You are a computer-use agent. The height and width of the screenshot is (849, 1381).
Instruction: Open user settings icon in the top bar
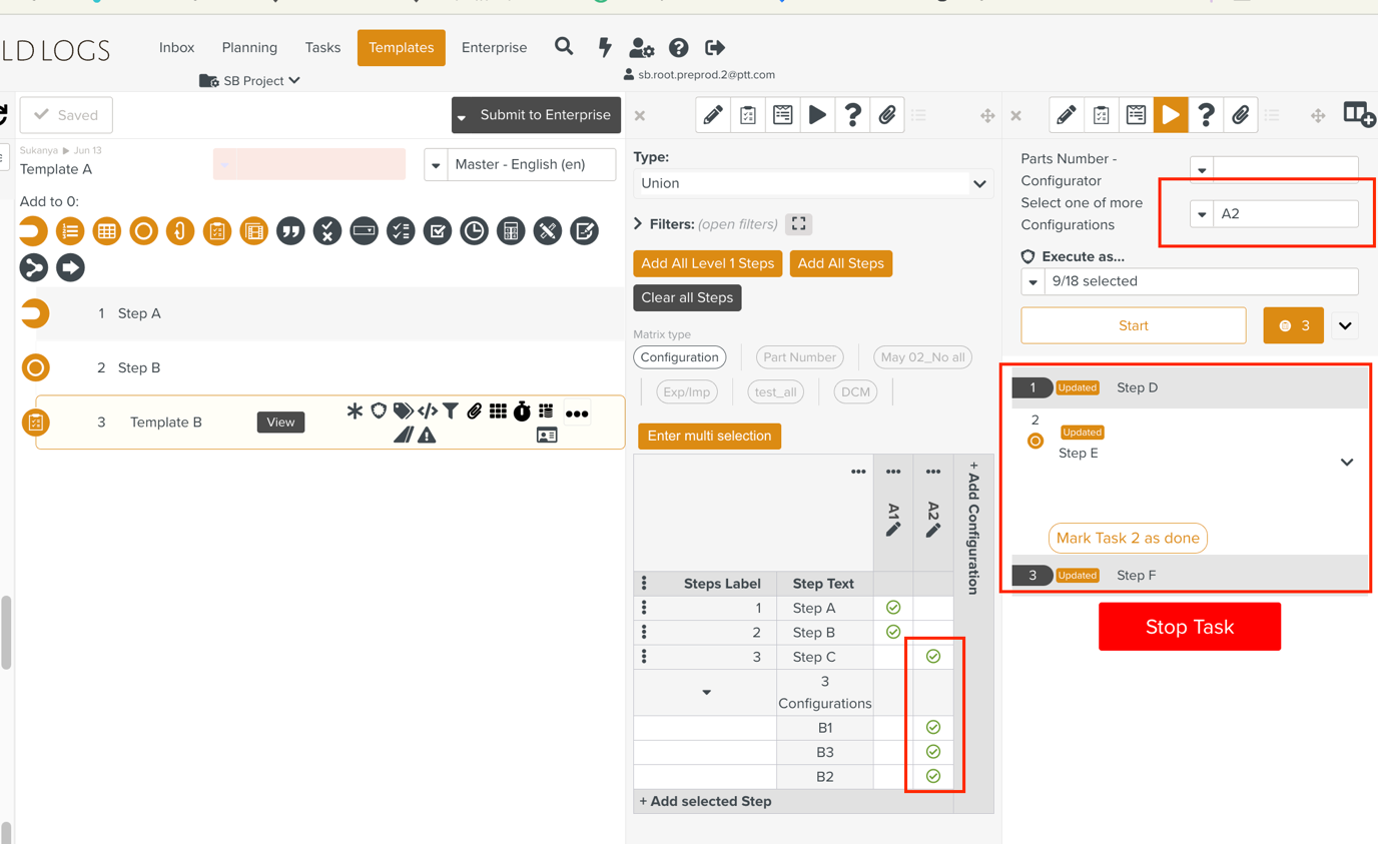641,48
